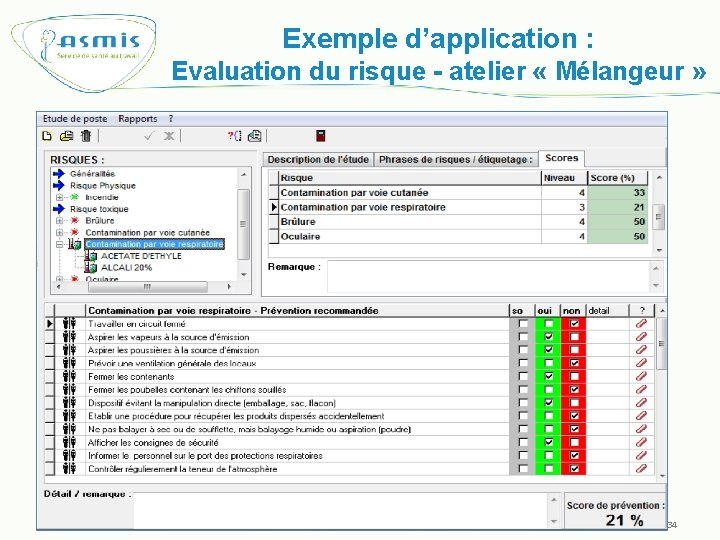This screenshot has height=540, width=720.
Task: Click the green star icon beside Incendie
Action: point(74,197)
